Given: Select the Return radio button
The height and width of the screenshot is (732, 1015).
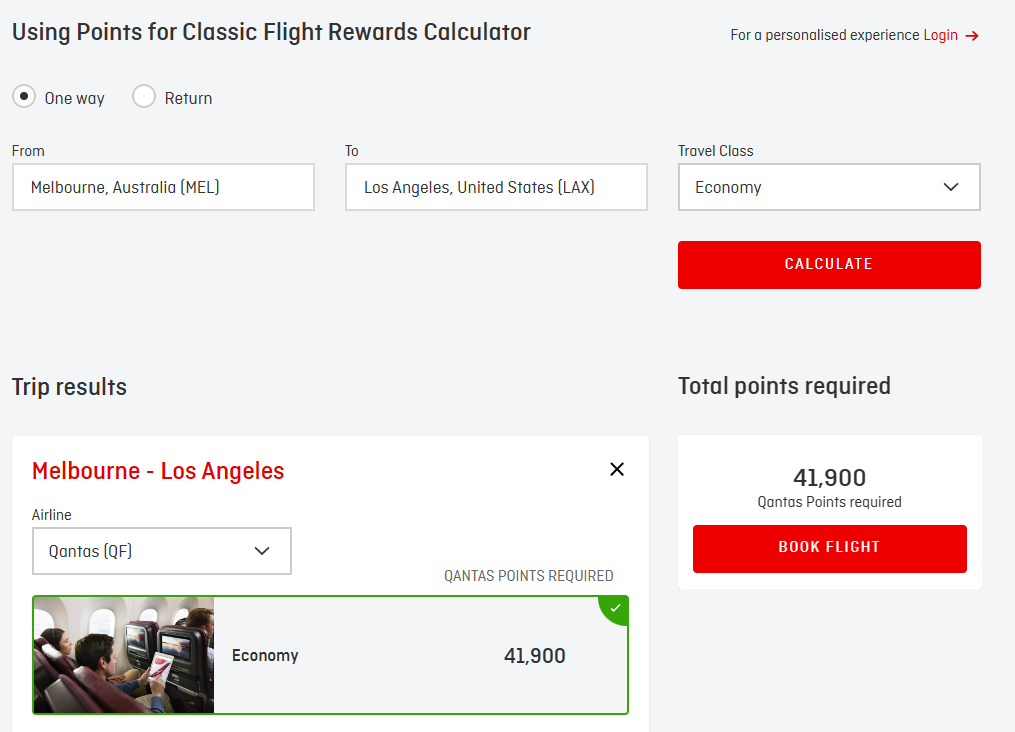Looking at the screenshot, I should click(x=143, y=96).
